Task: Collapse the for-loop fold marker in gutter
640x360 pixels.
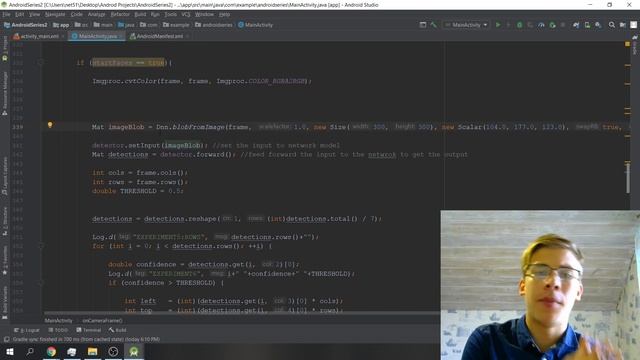Action: (x=40, y=246)
